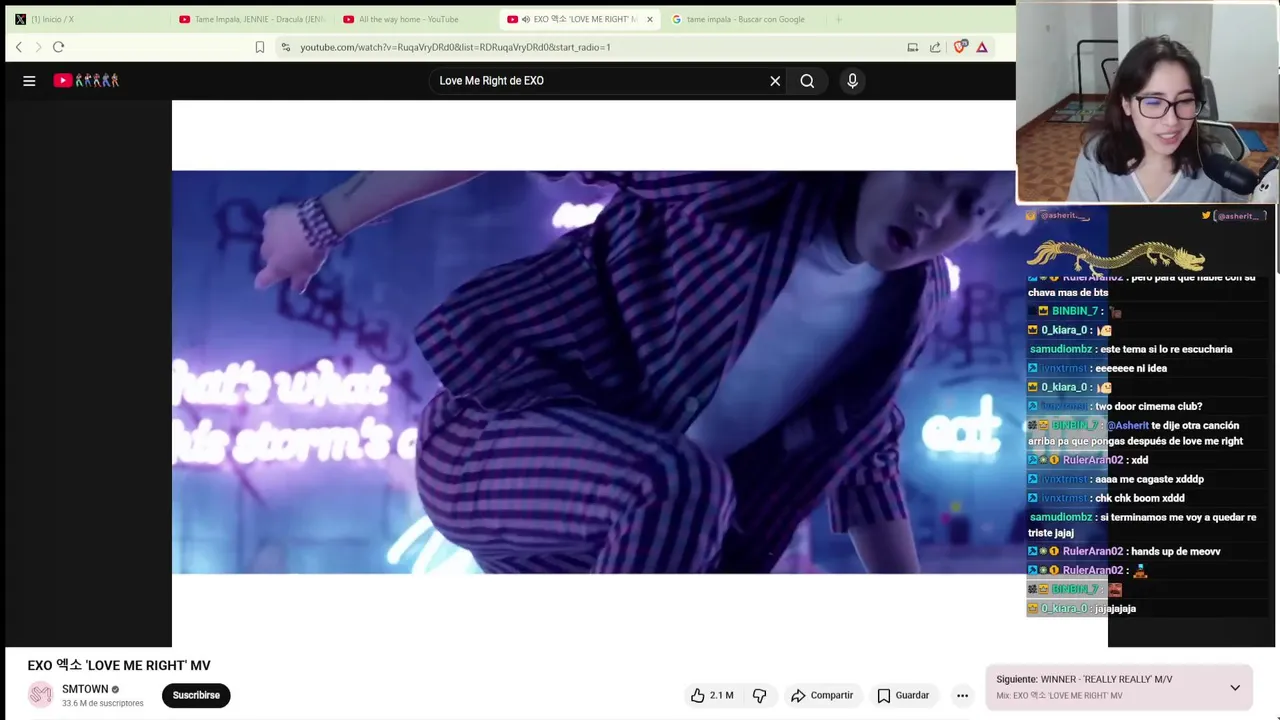
Task: Open the YouTube hamburger guide menu
Action: tap(29, 81)
